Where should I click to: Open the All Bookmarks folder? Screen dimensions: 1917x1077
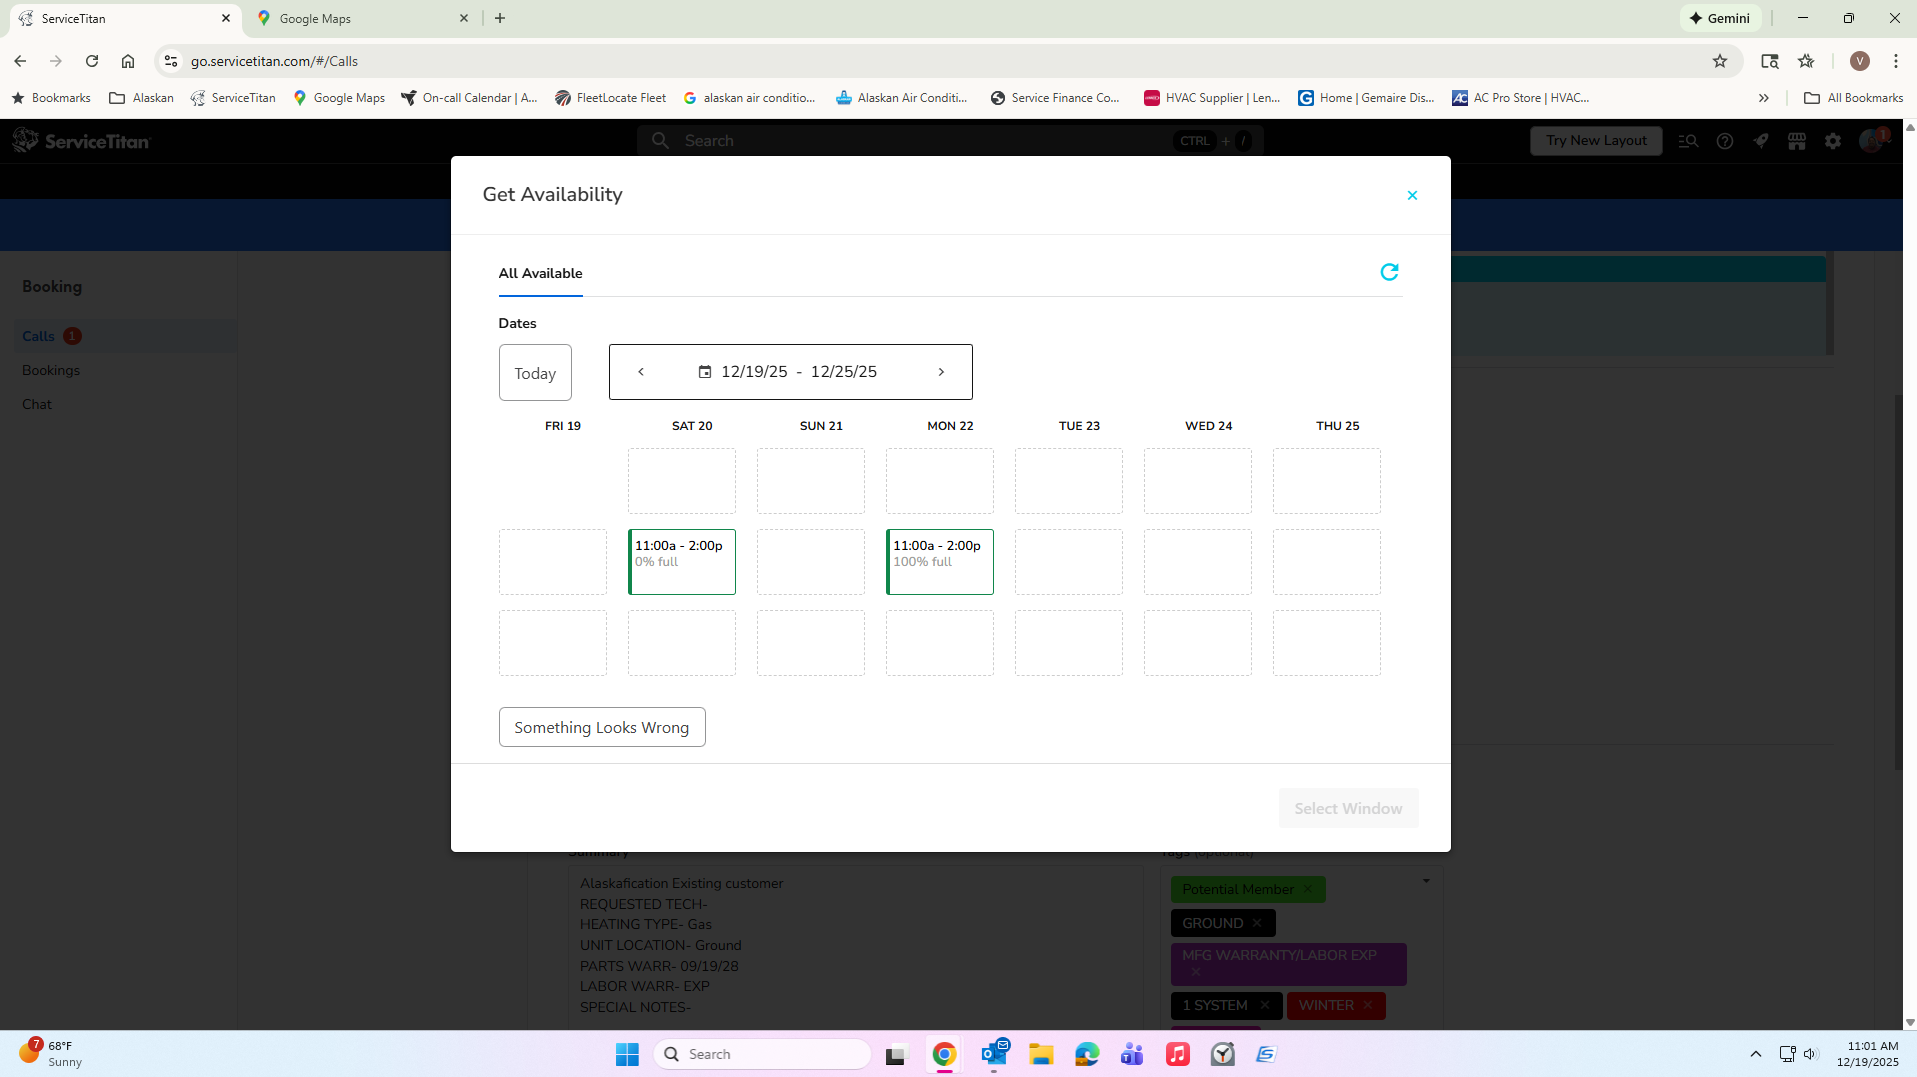pos(1853,98)
